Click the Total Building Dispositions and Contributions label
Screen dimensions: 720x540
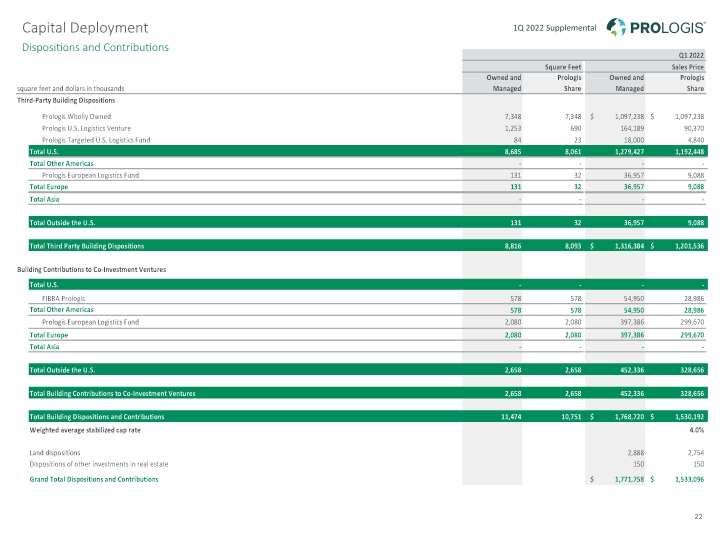tap(97, 417)
